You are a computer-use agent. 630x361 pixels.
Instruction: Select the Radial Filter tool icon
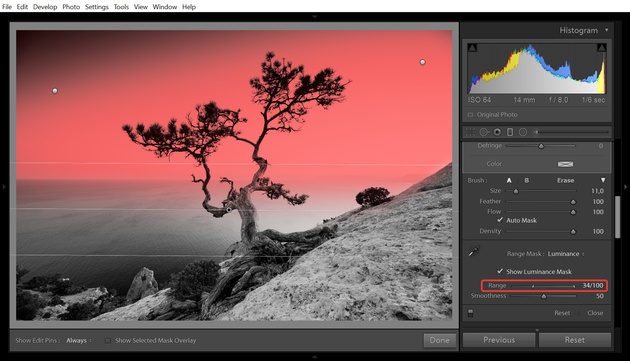[x=523, y=132]
